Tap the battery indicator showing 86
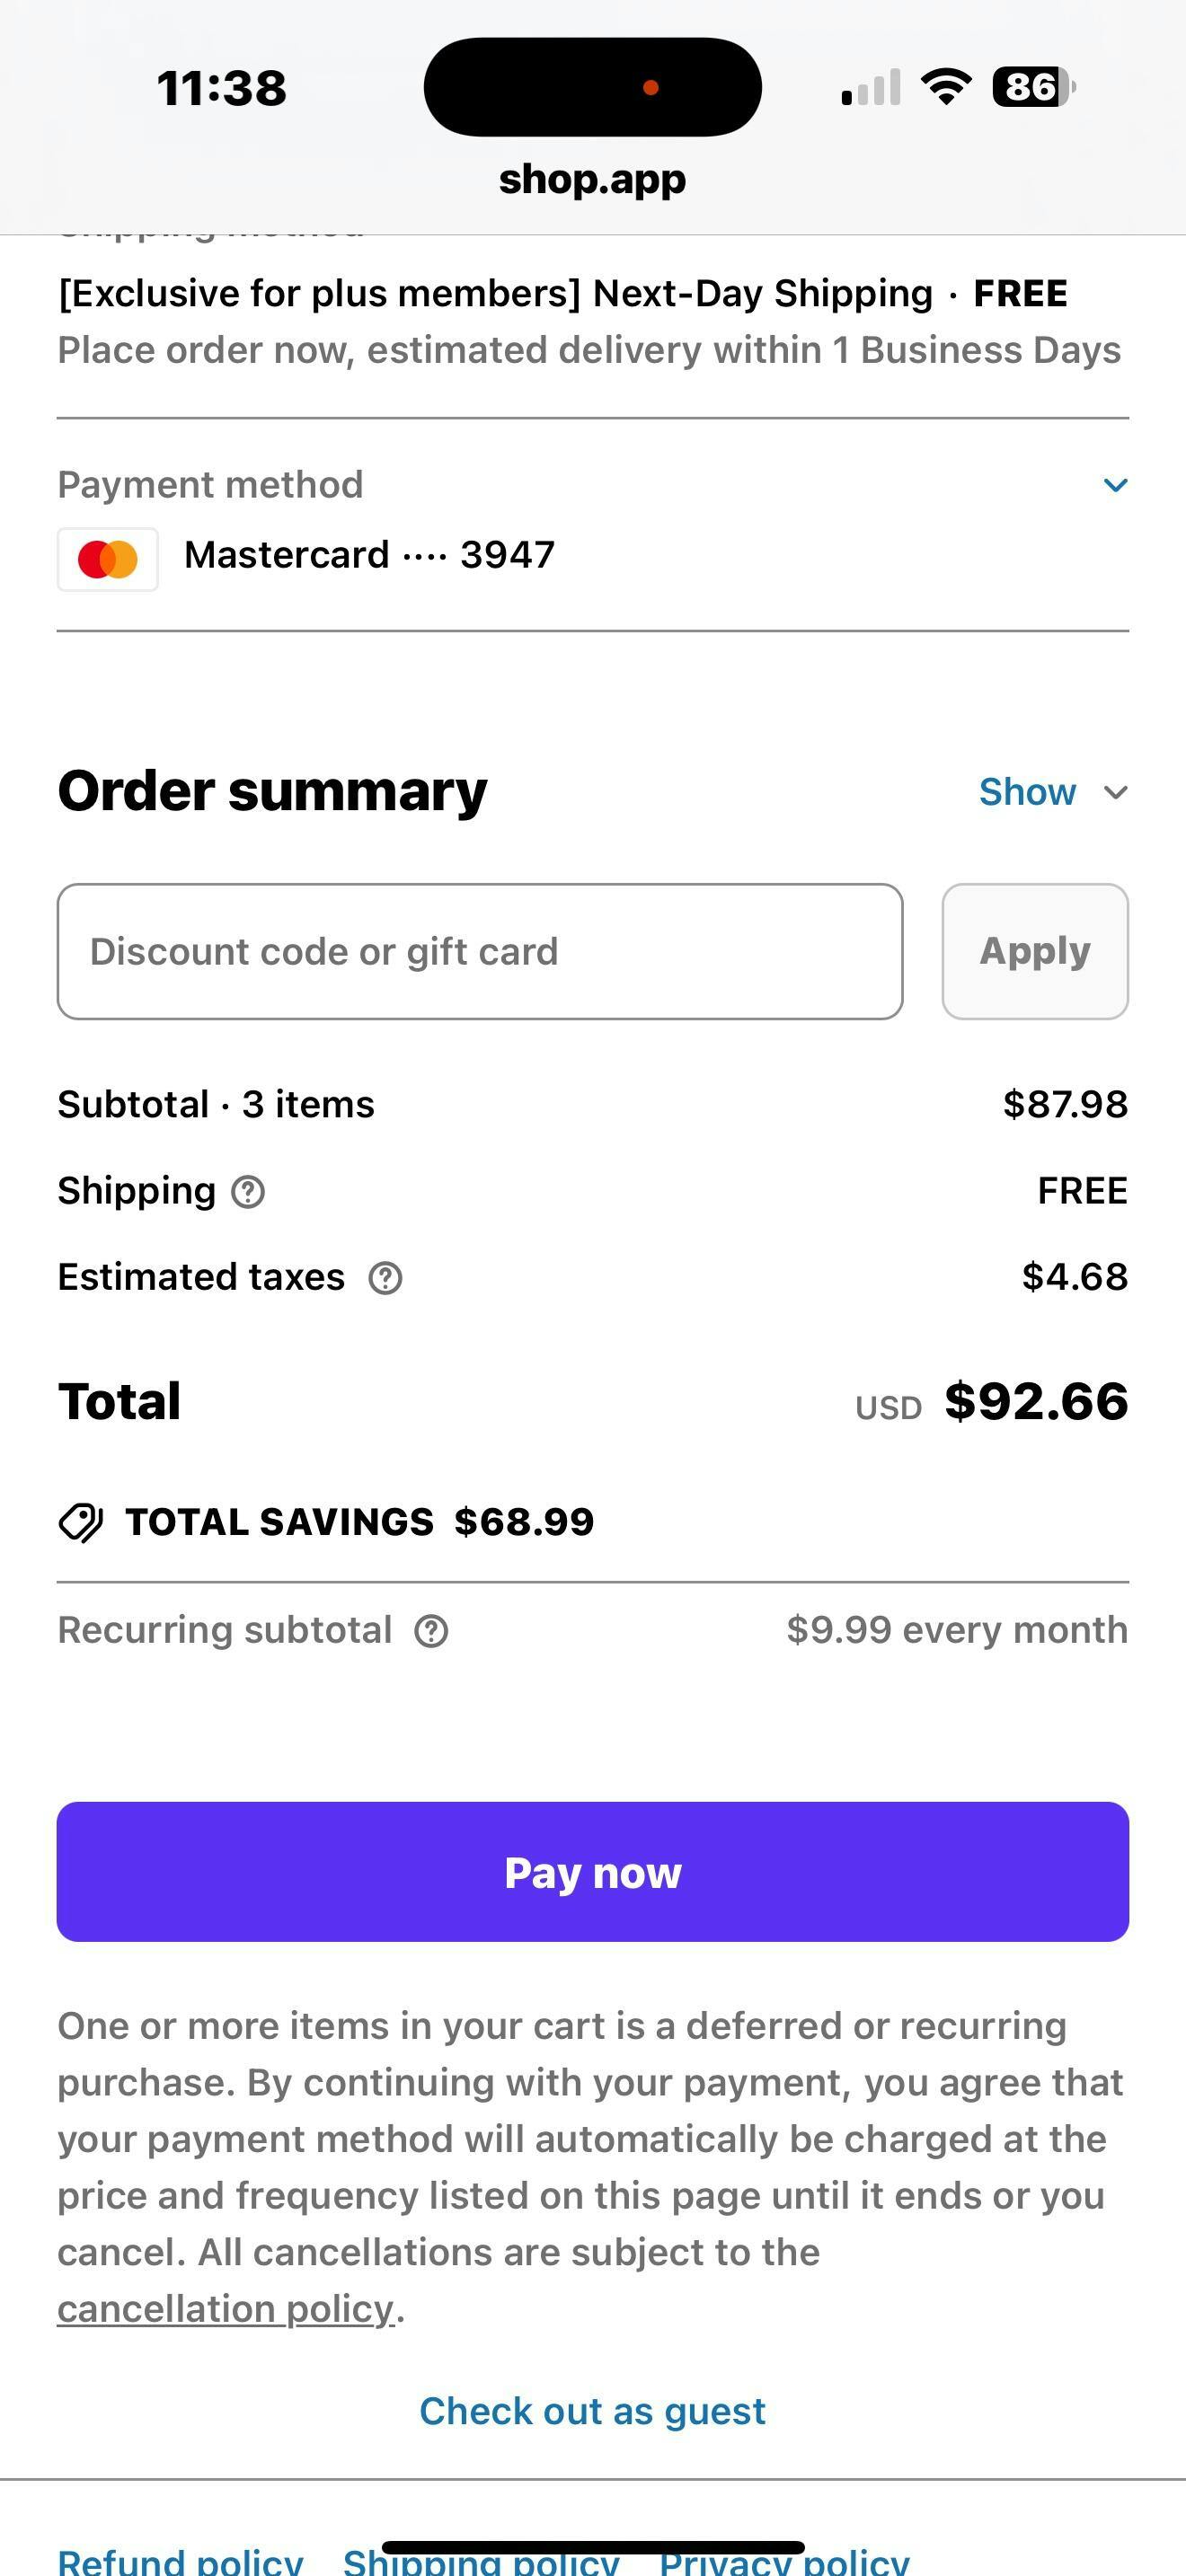The height and width of the screenshot is (2576, 1186). click(x=1033, y=87)
